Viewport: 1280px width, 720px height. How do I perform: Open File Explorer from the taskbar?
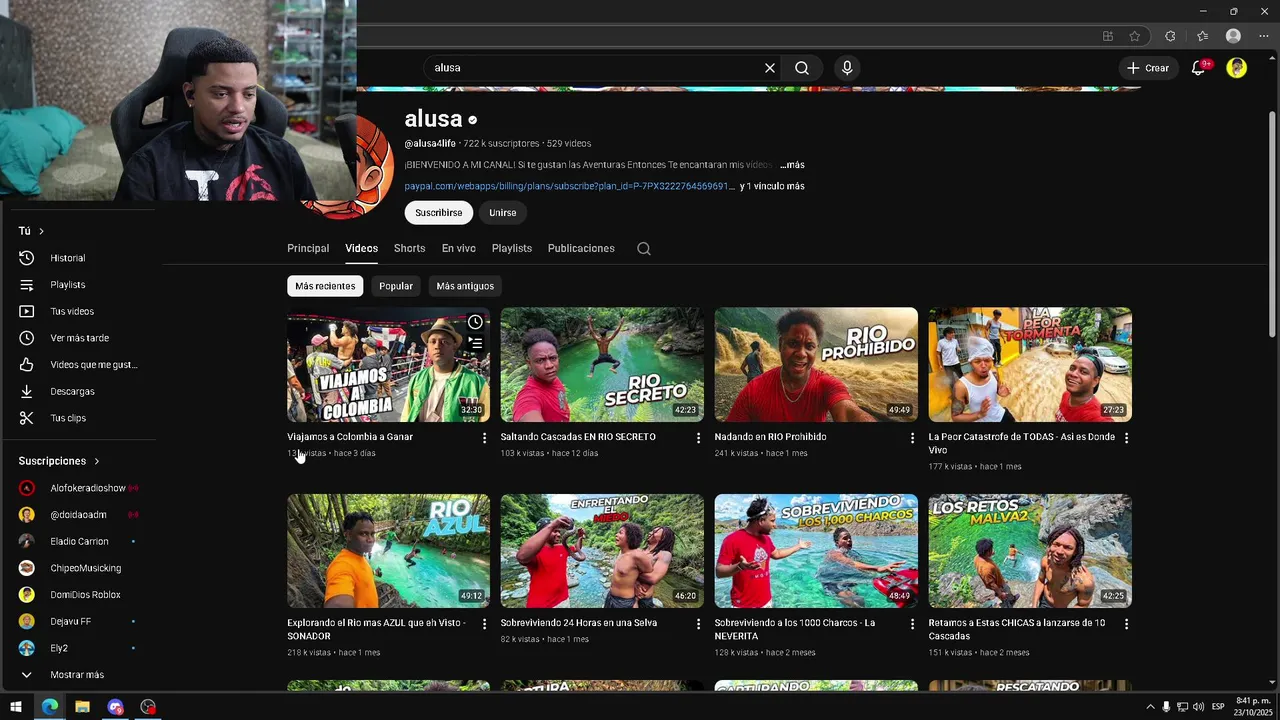[x=82, y=707]
